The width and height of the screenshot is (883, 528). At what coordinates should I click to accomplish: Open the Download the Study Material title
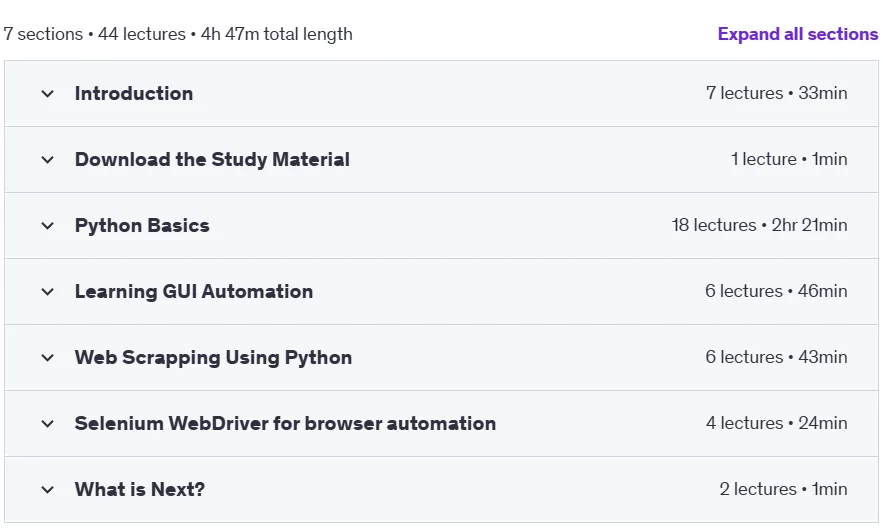[x=212, y=159]
